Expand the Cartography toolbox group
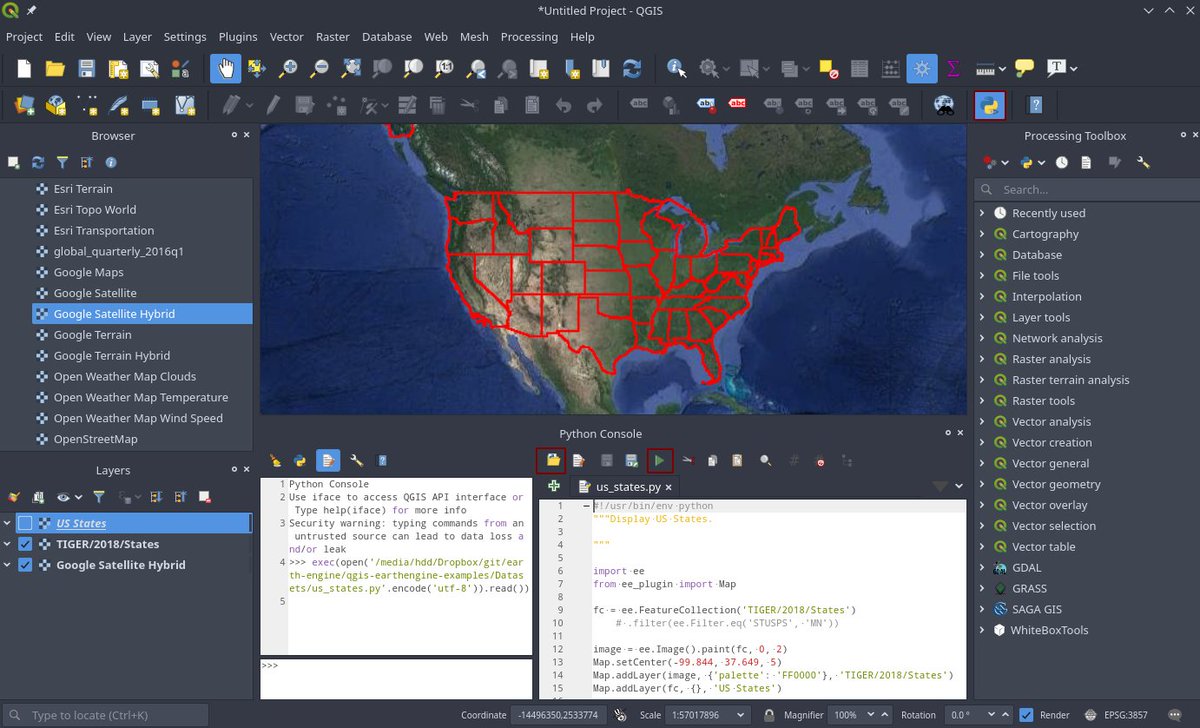1200x728 pixels. tap(982, 234)
